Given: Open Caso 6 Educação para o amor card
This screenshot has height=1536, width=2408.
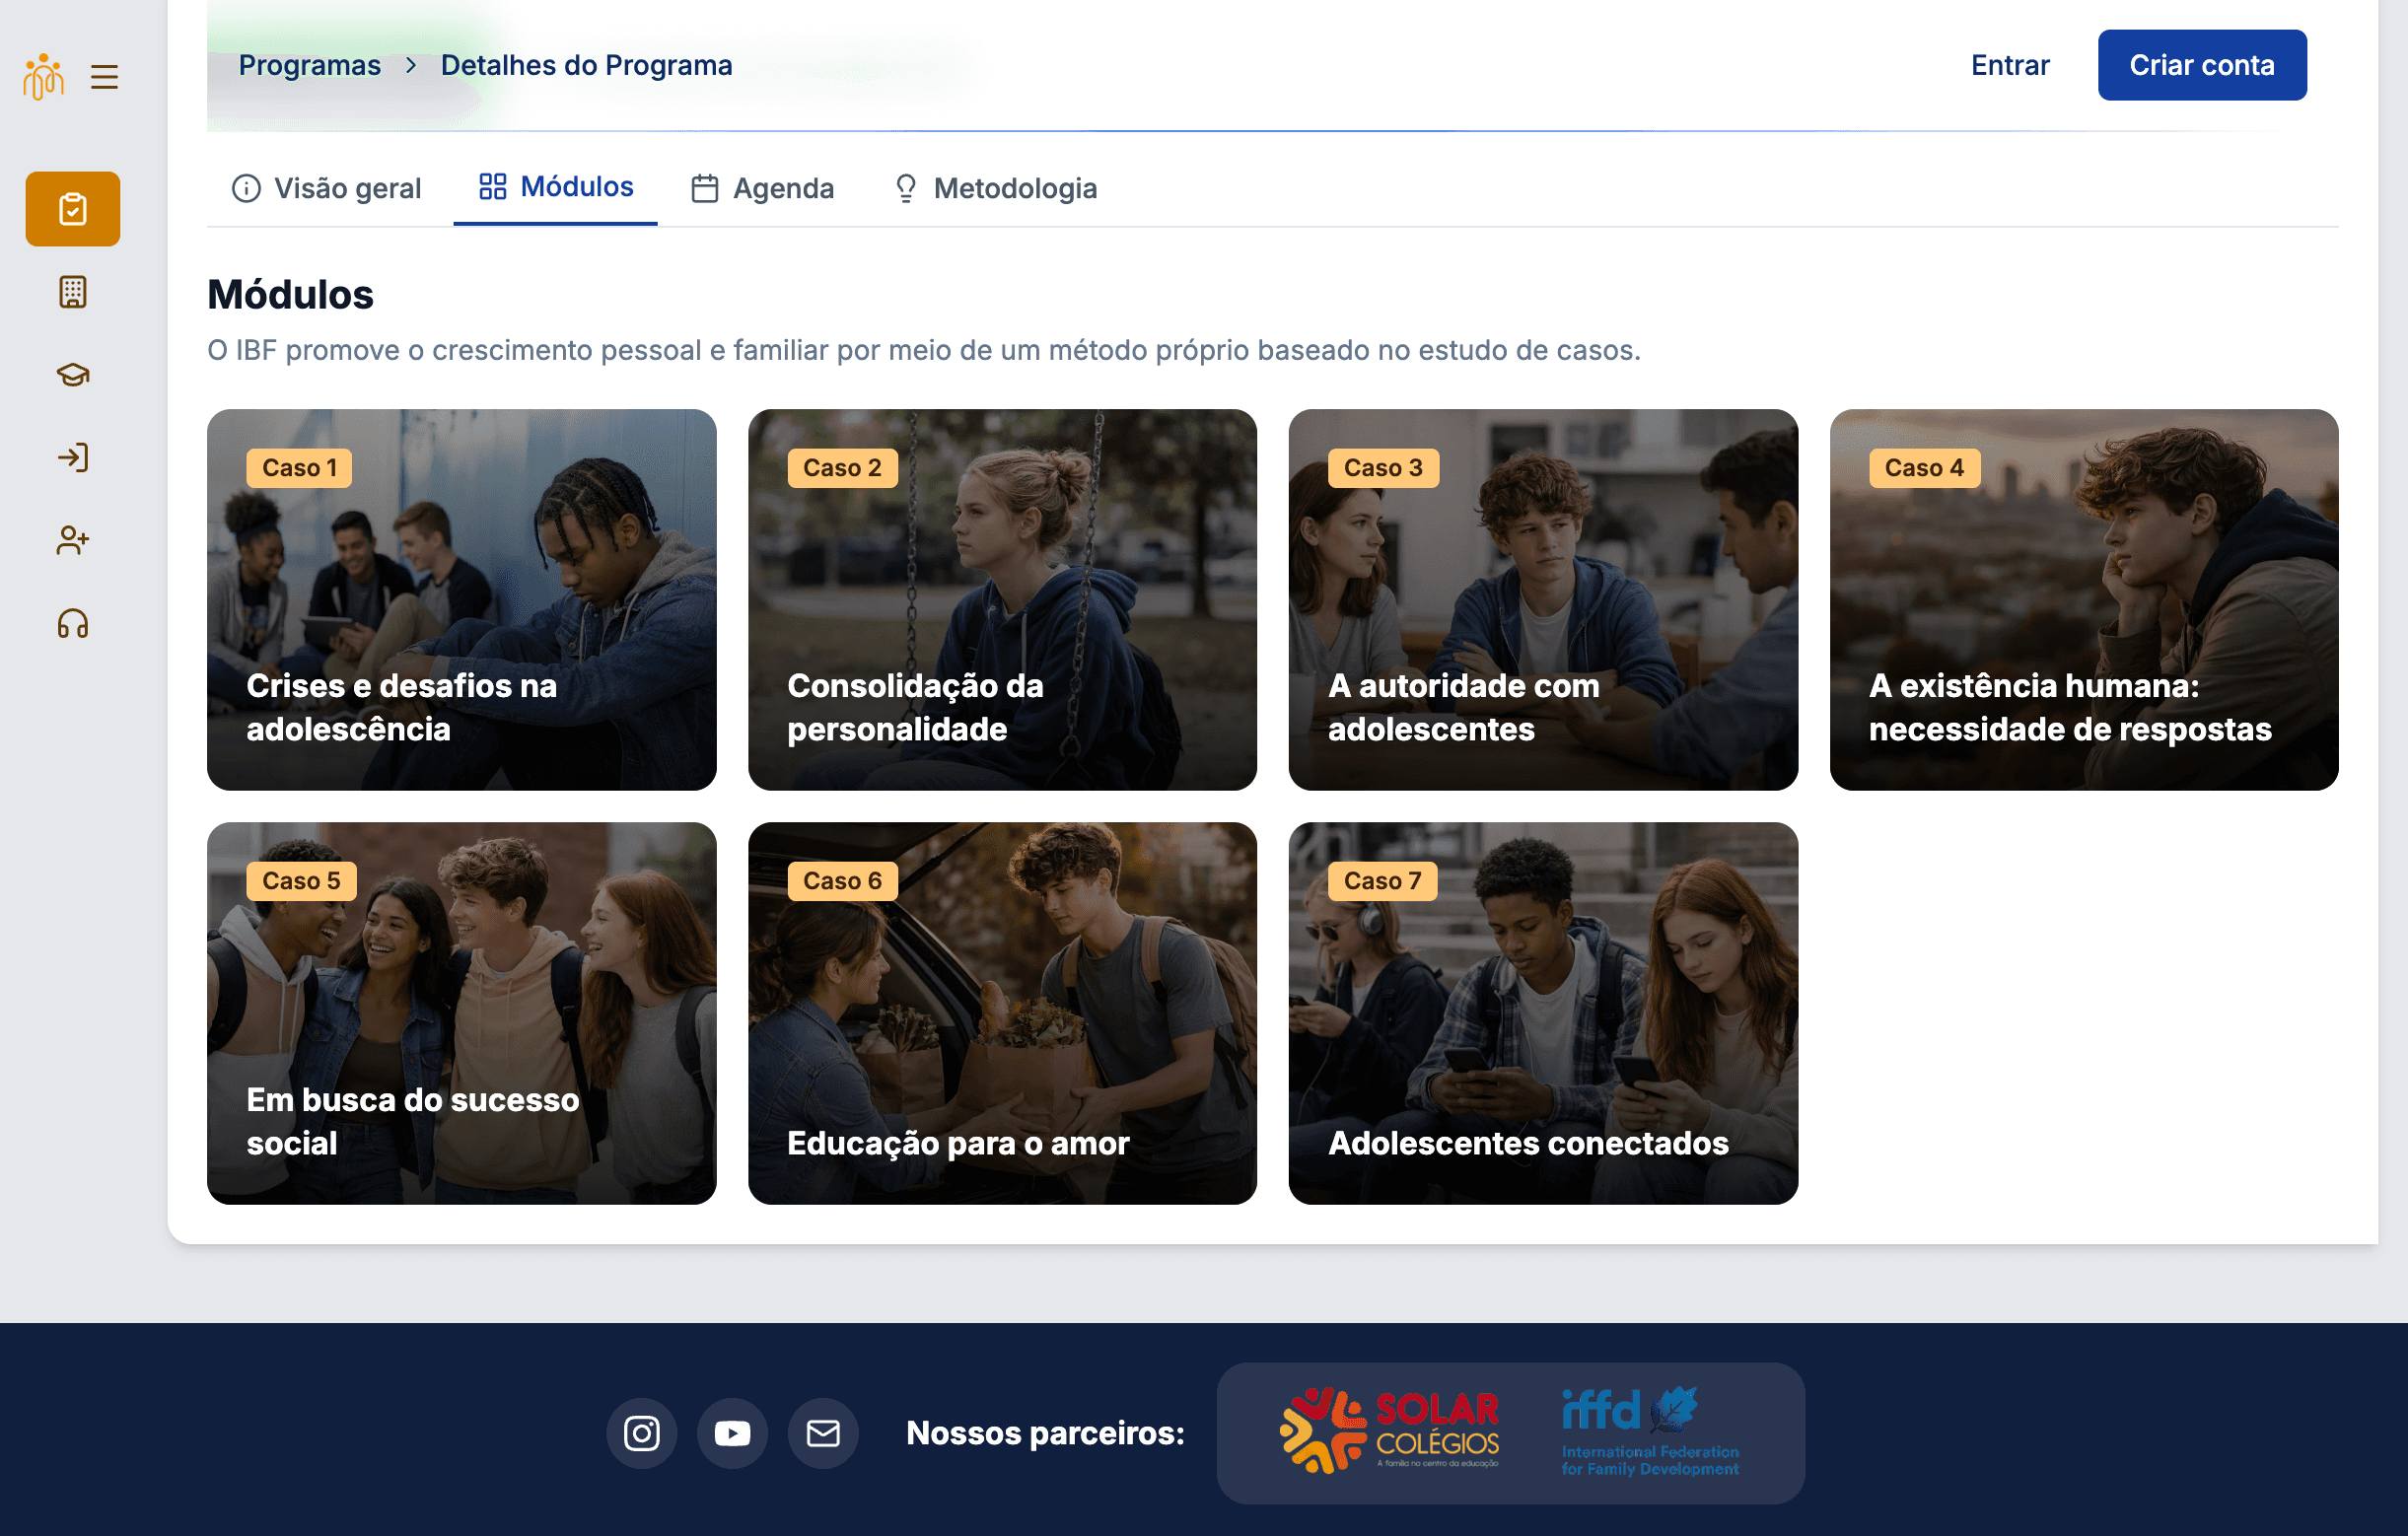Looking at the screenshot, I should (1002, 1013).
